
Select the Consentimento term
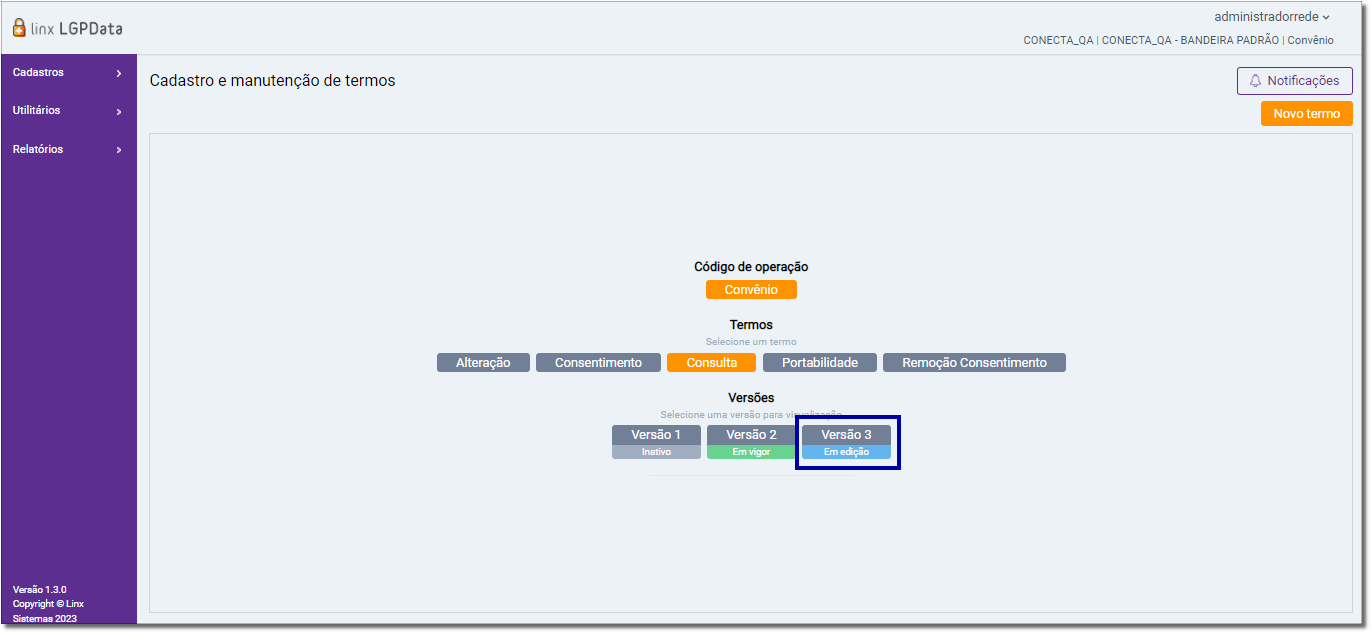(598, 363)
